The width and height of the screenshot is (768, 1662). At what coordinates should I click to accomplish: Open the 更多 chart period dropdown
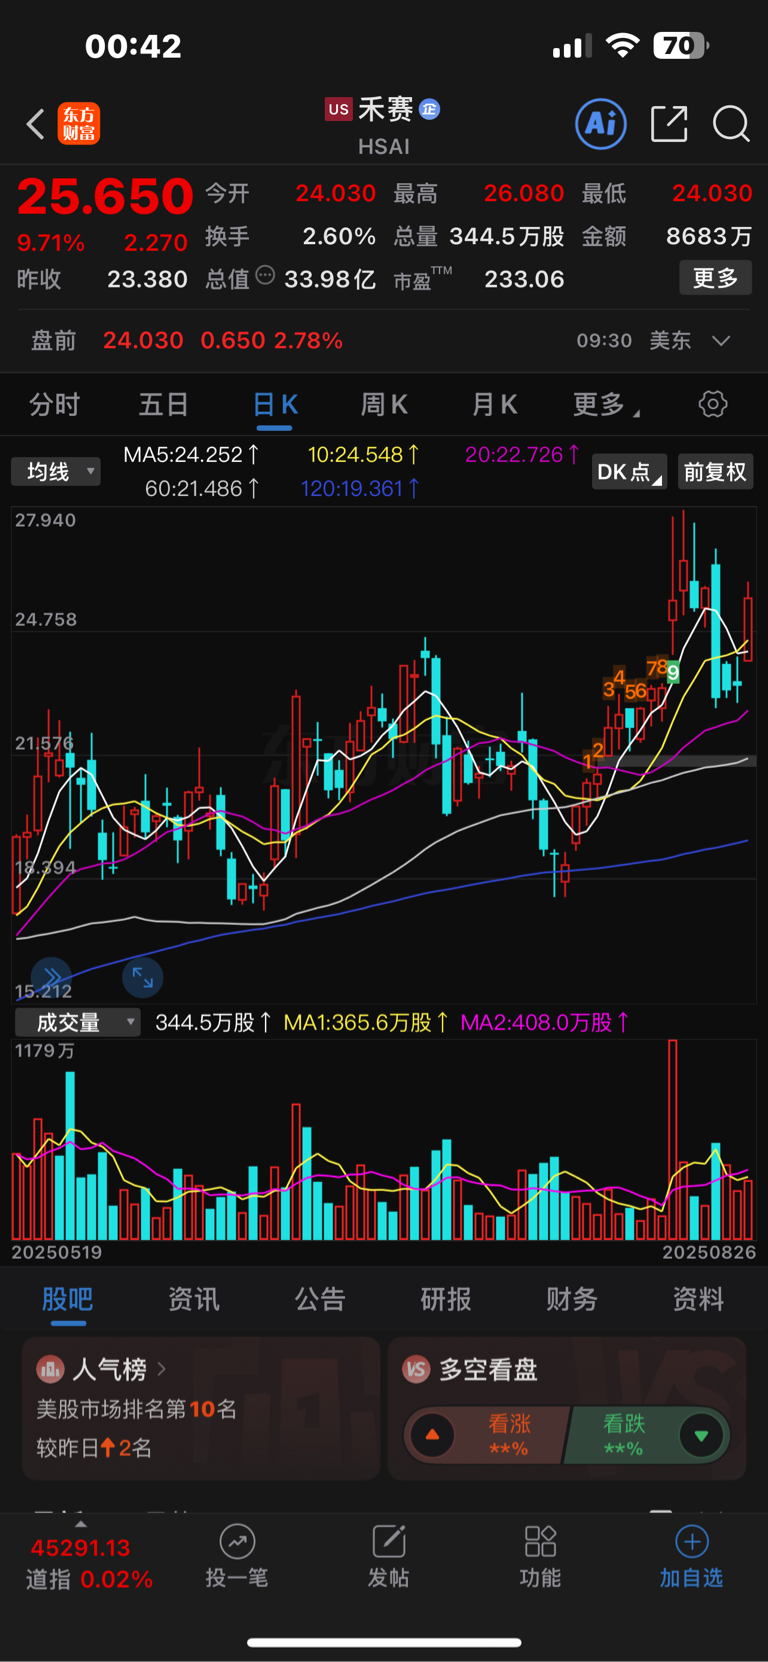coord(606,405)
